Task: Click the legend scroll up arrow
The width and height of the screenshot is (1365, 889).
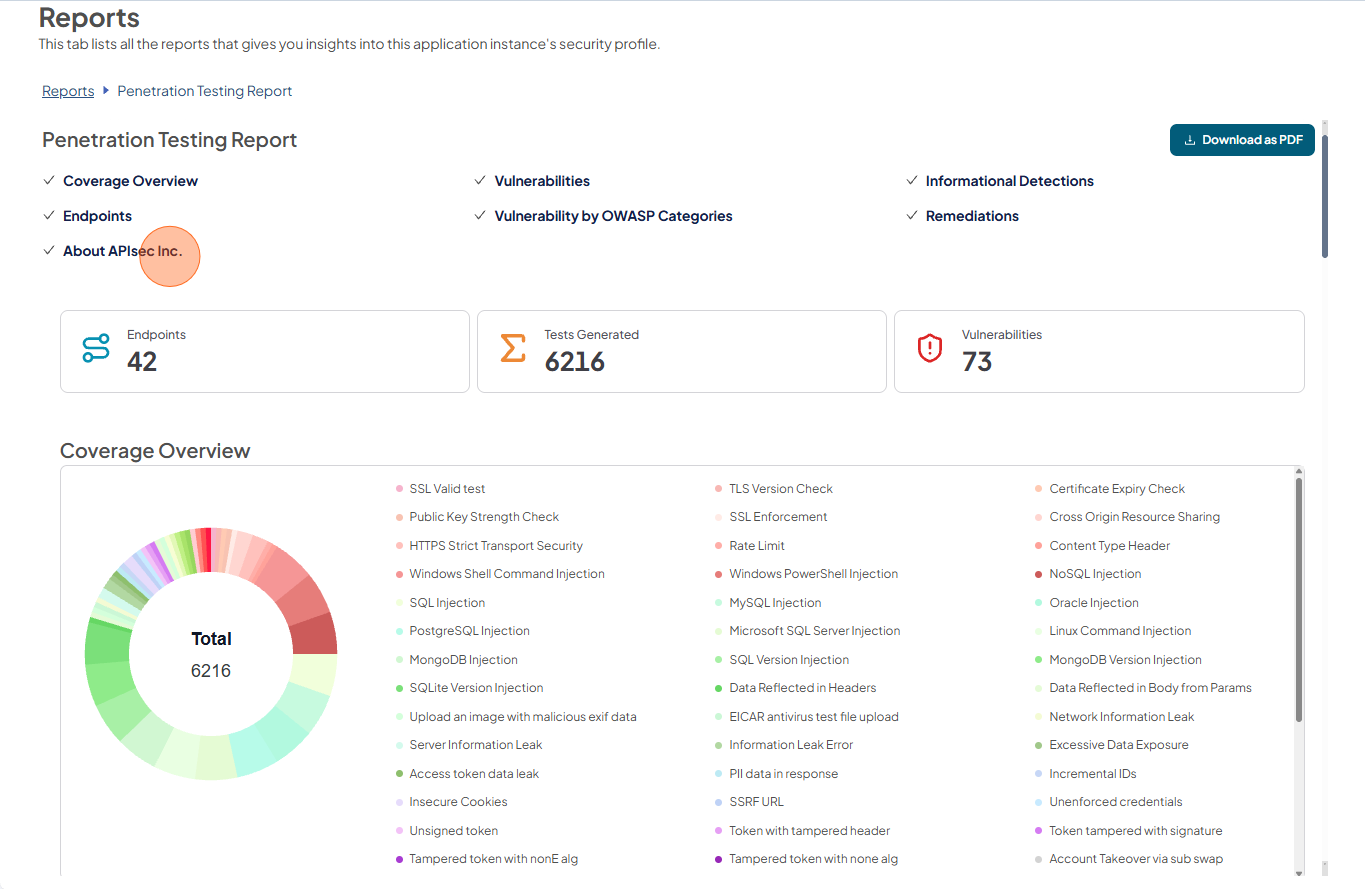Action: 1299,472
